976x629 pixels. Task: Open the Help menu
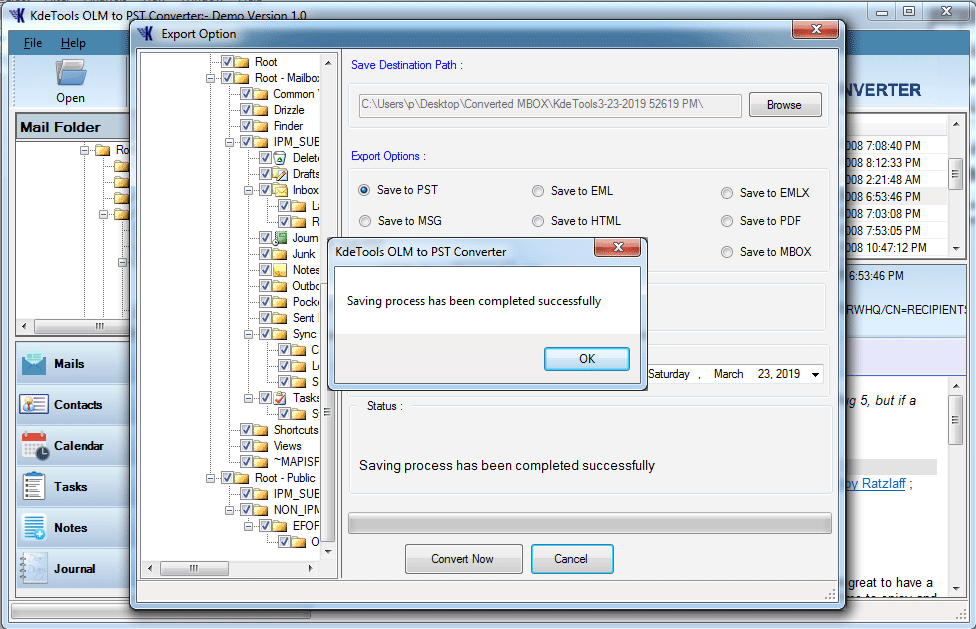point(73,43)
